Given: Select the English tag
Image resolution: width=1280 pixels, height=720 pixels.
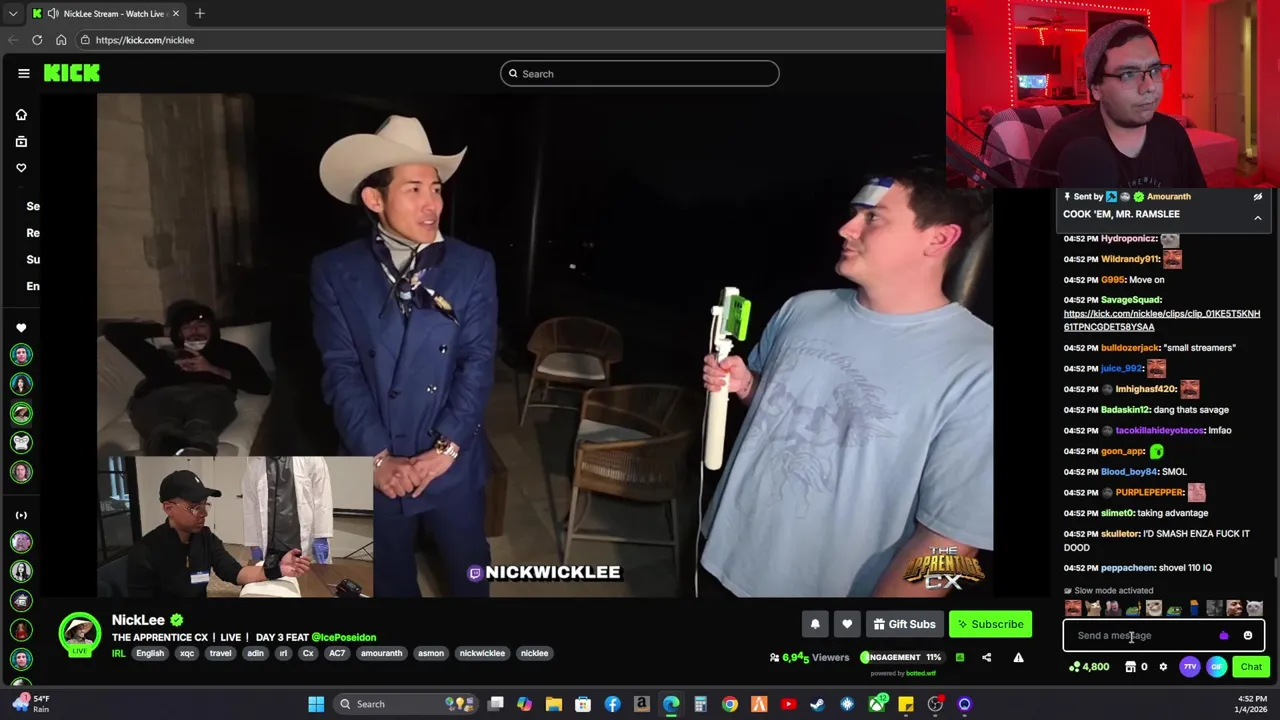Looking at the screenshot, I should coord(150,653).
